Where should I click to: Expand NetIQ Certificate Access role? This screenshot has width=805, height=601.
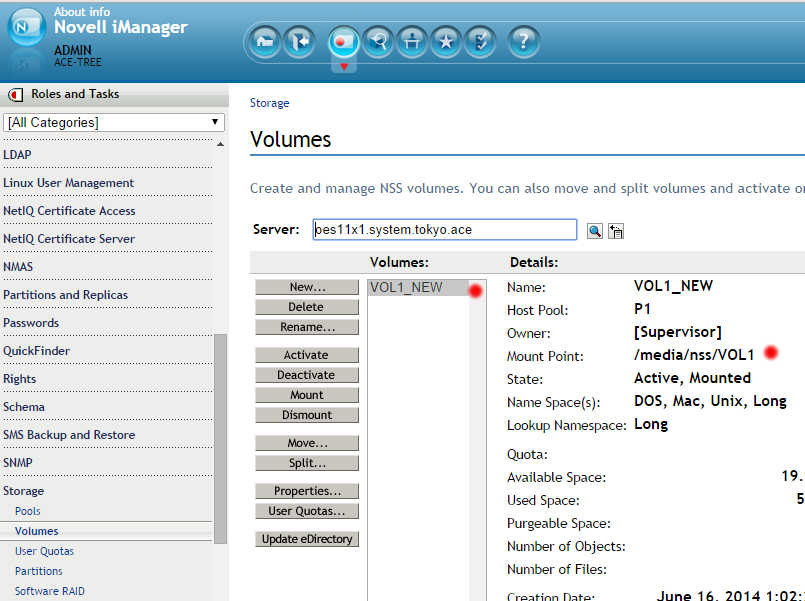tap(69, 210)
